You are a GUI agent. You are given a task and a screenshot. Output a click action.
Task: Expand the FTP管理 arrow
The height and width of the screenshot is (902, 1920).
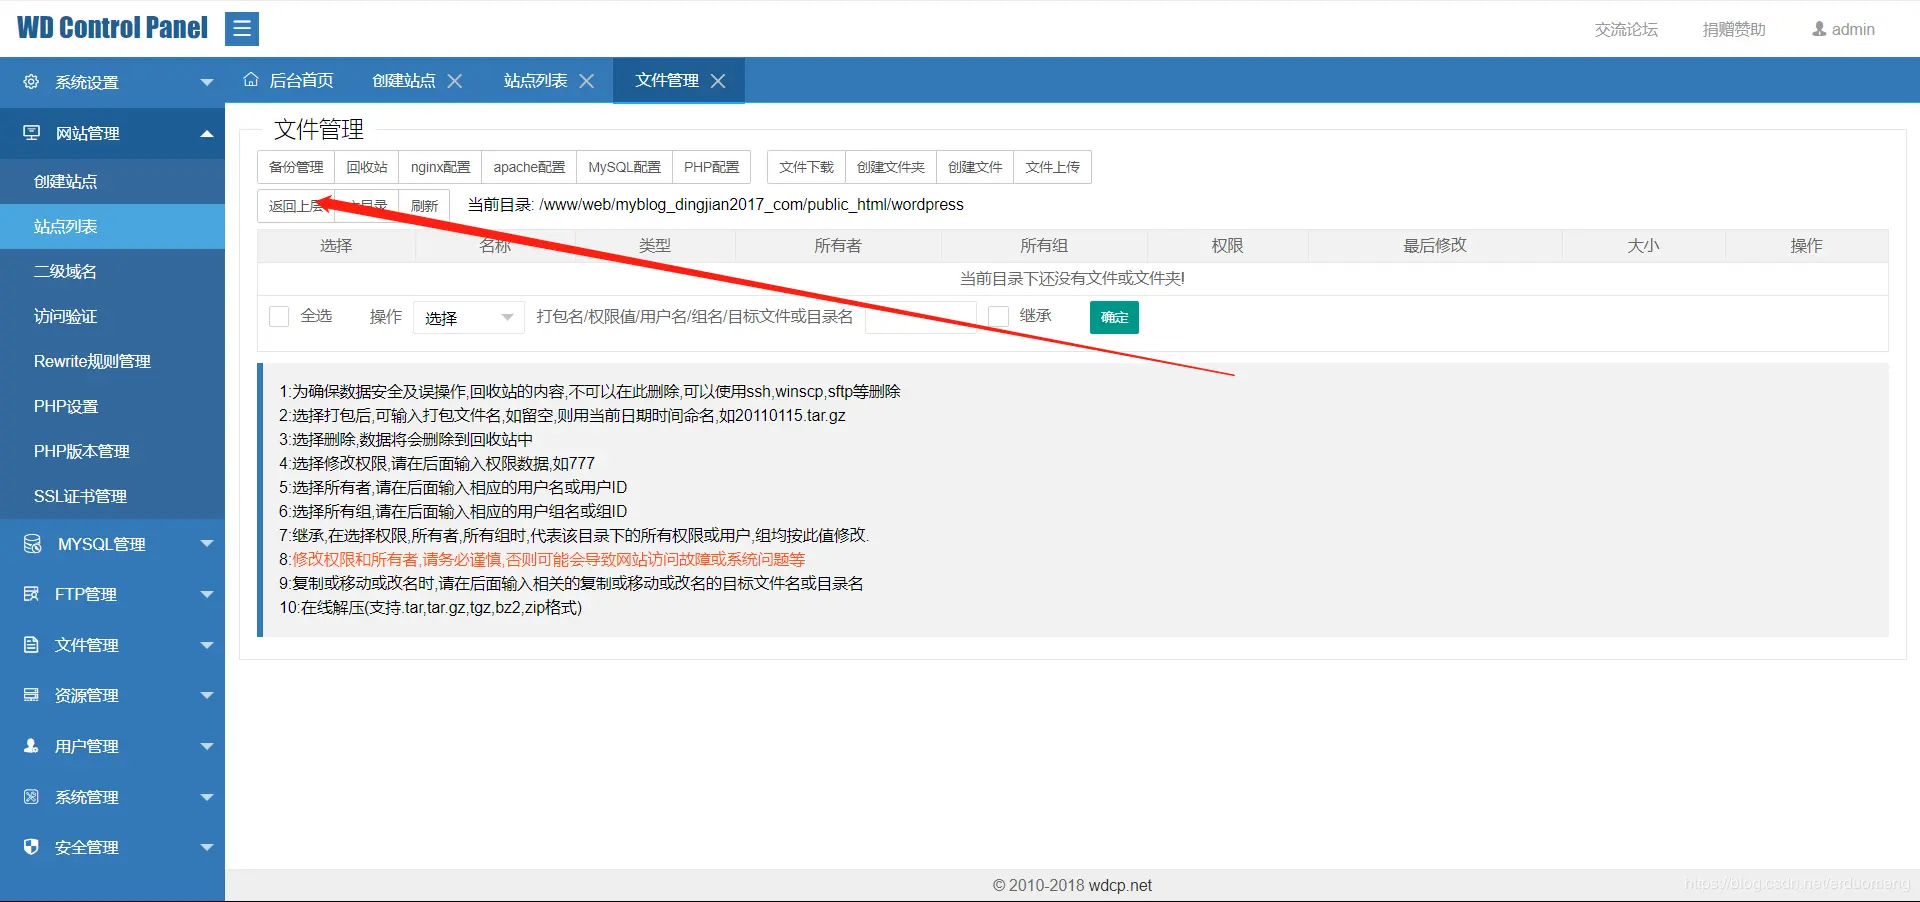207,594
